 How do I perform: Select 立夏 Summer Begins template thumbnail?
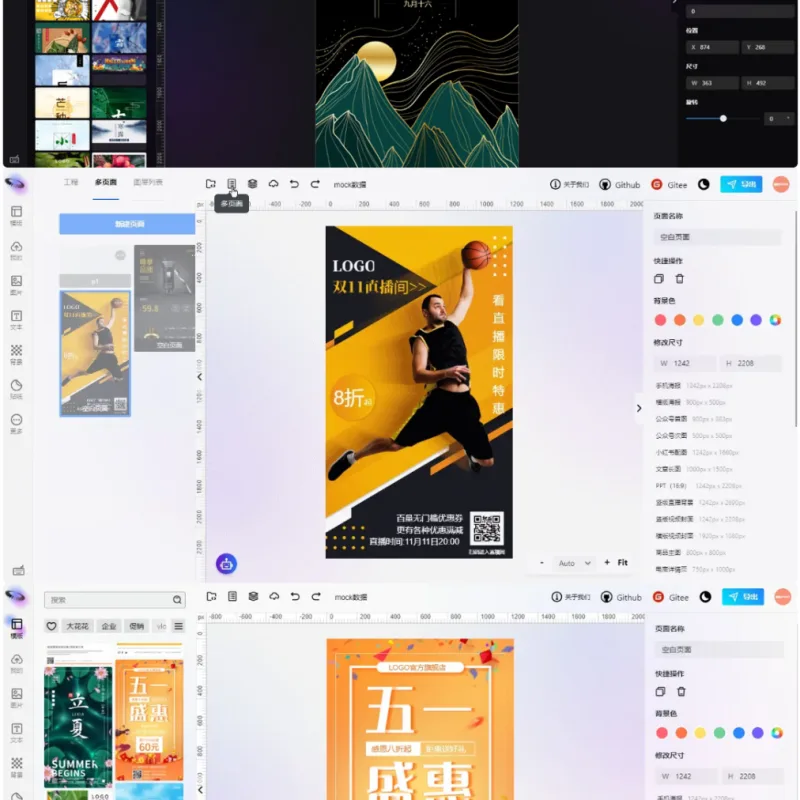tap(78, 727)
